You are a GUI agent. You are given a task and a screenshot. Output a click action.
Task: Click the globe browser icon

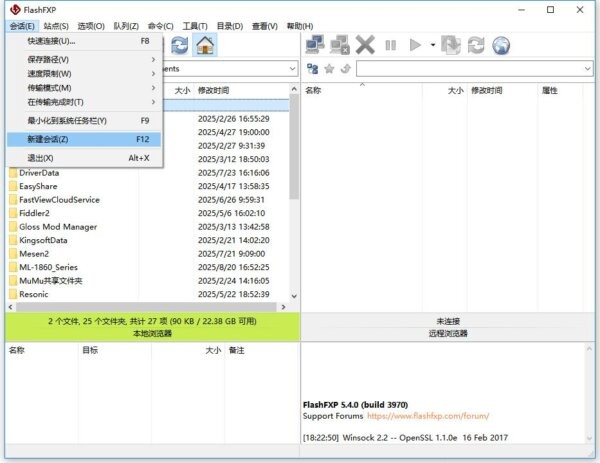point(501,45)
